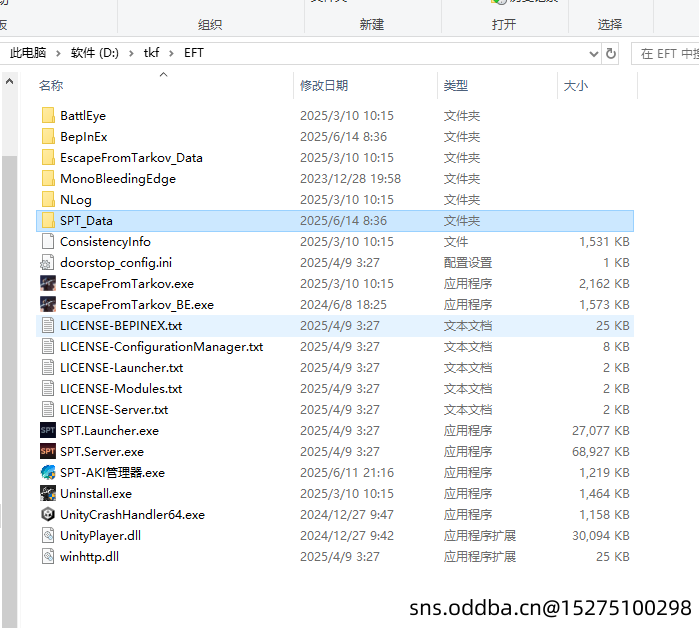Select the file name EscapeFromTarkov.exe
Image resolution: width=699 pixels, height=628 pixels.
coord(127,283)
